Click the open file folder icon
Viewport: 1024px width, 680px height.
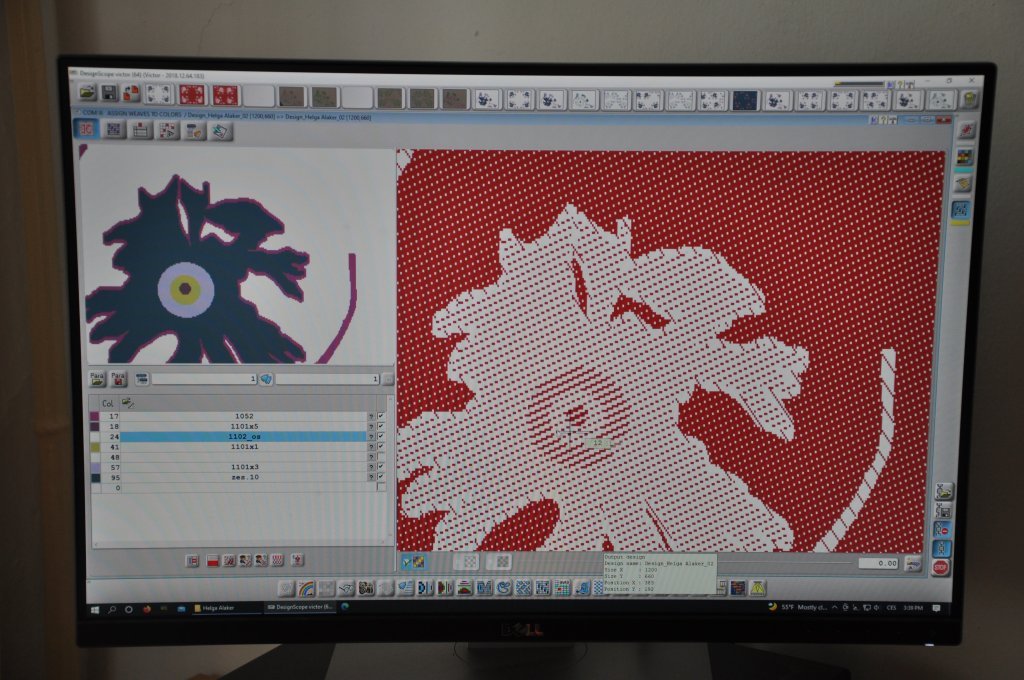coord(88,92)
